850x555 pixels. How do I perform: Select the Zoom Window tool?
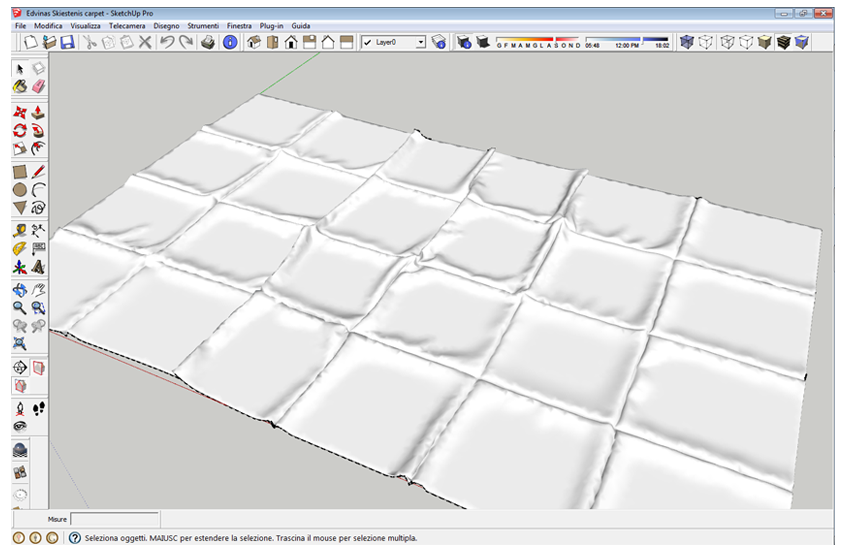coord(38,308)
